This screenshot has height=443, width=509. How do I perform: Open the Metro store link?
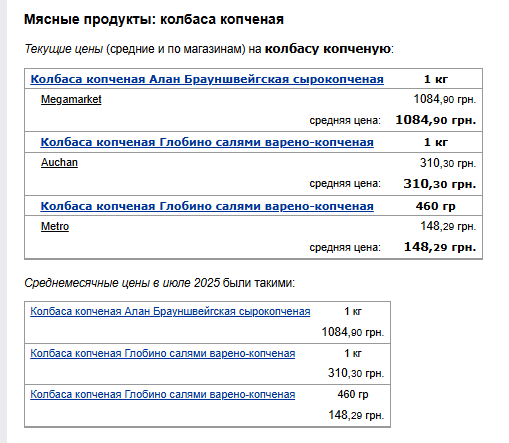pyautogui.click(x=55, y=226)
